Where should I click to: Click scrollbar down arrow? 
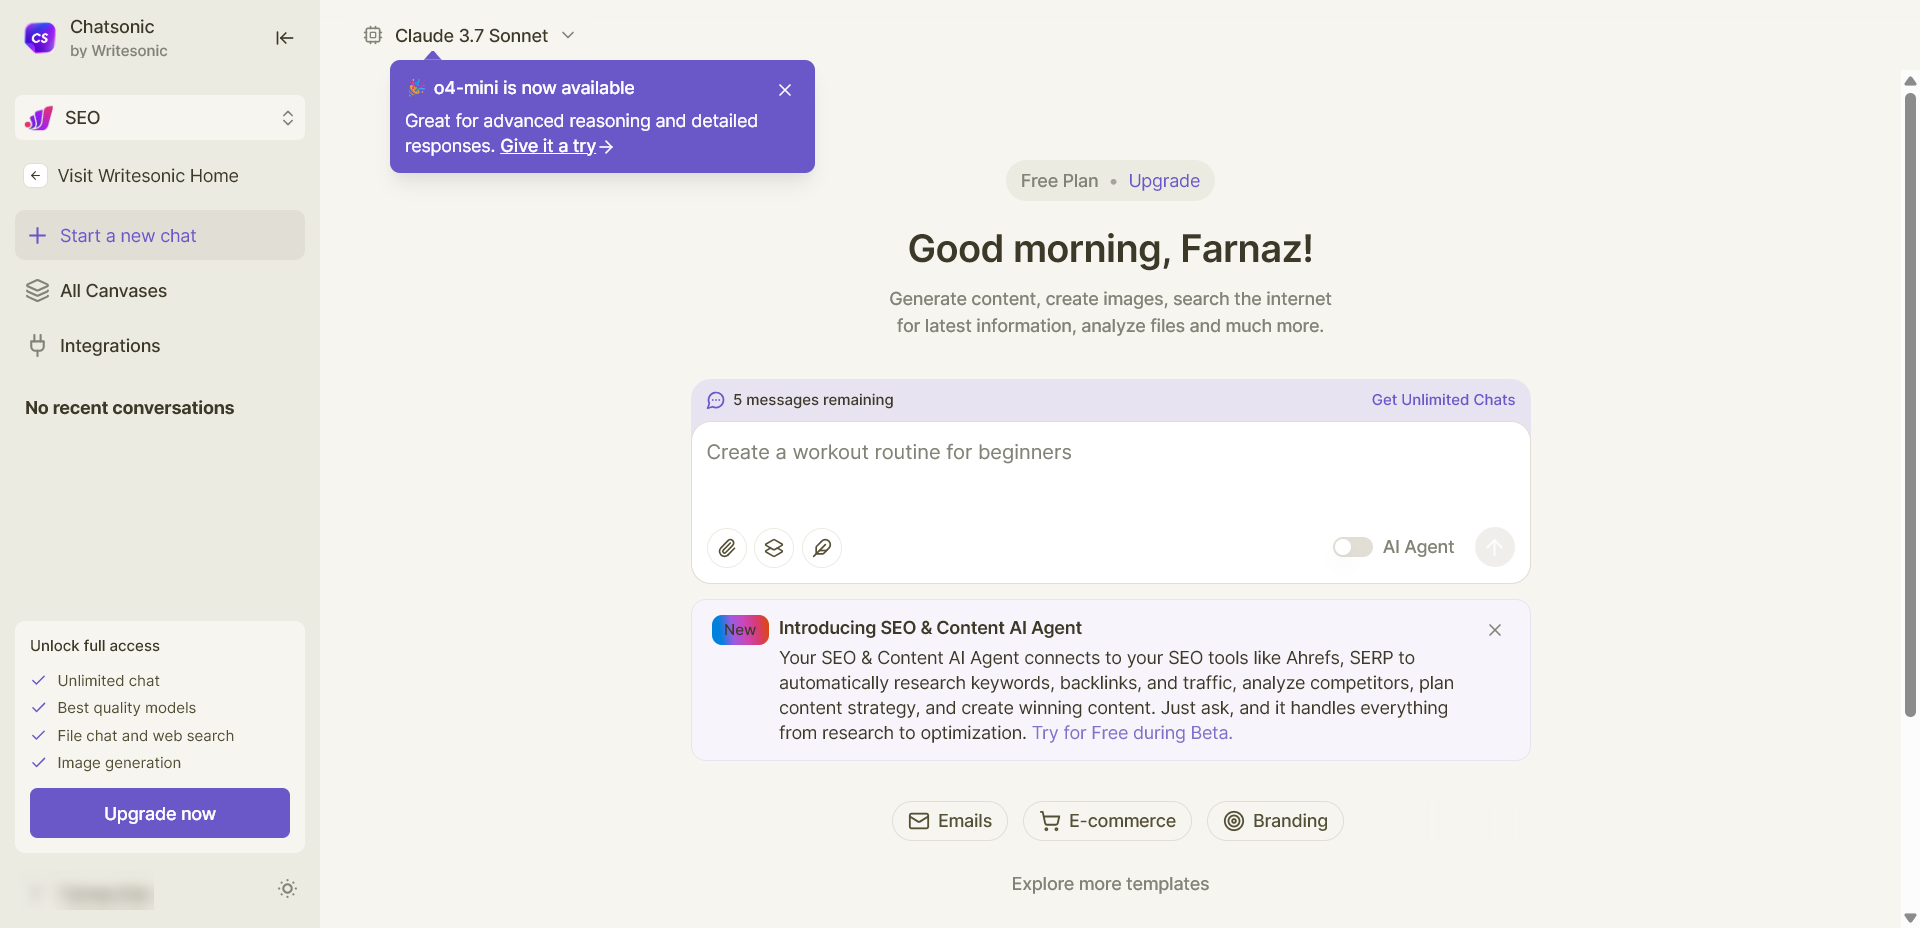tap(1910, 917)
